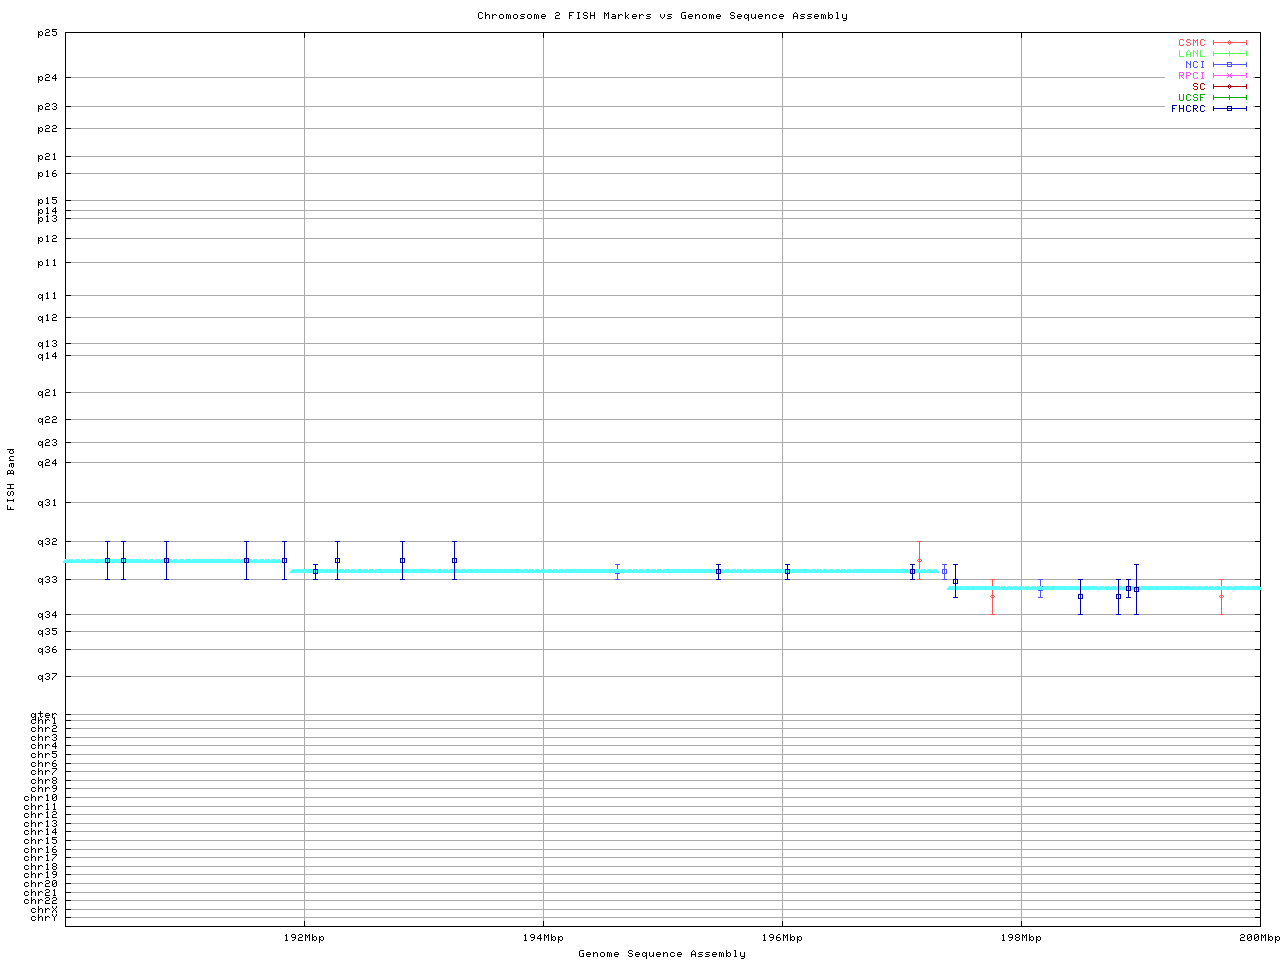Click the LANL legend line sample
This screenshot has width=1280, height=960.
1229,54
